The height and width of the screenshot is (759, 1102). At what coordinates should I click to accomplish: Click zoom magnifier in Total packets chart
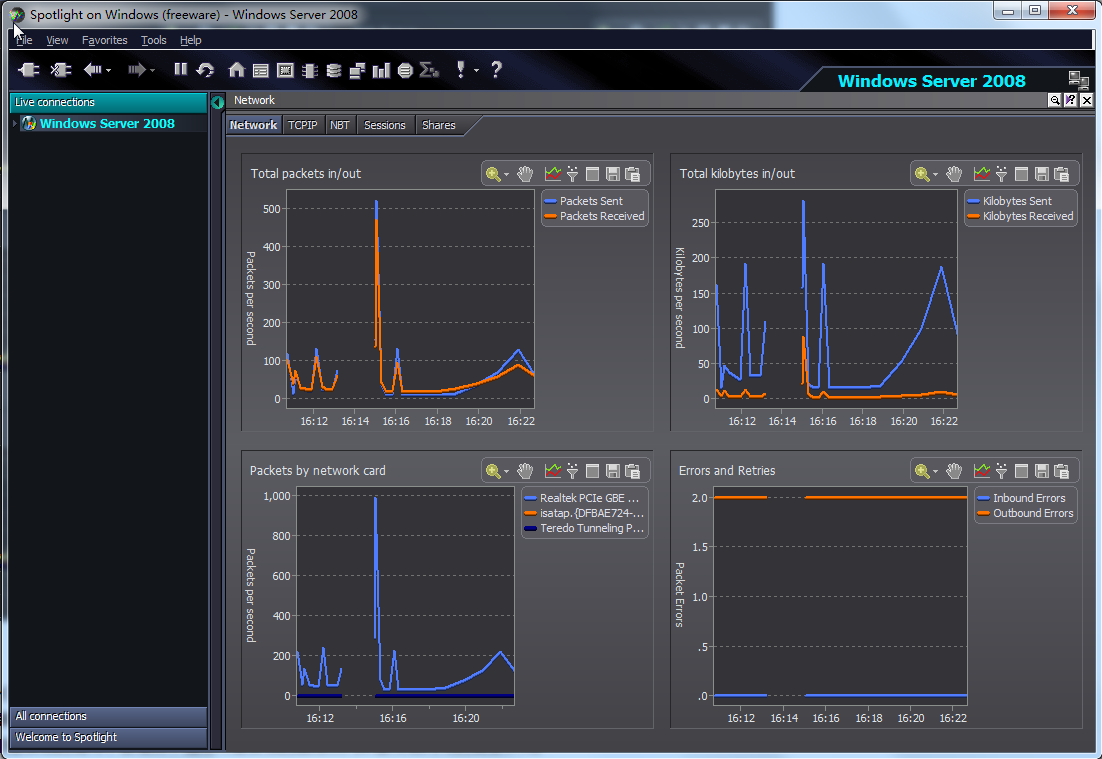point(493,174)
